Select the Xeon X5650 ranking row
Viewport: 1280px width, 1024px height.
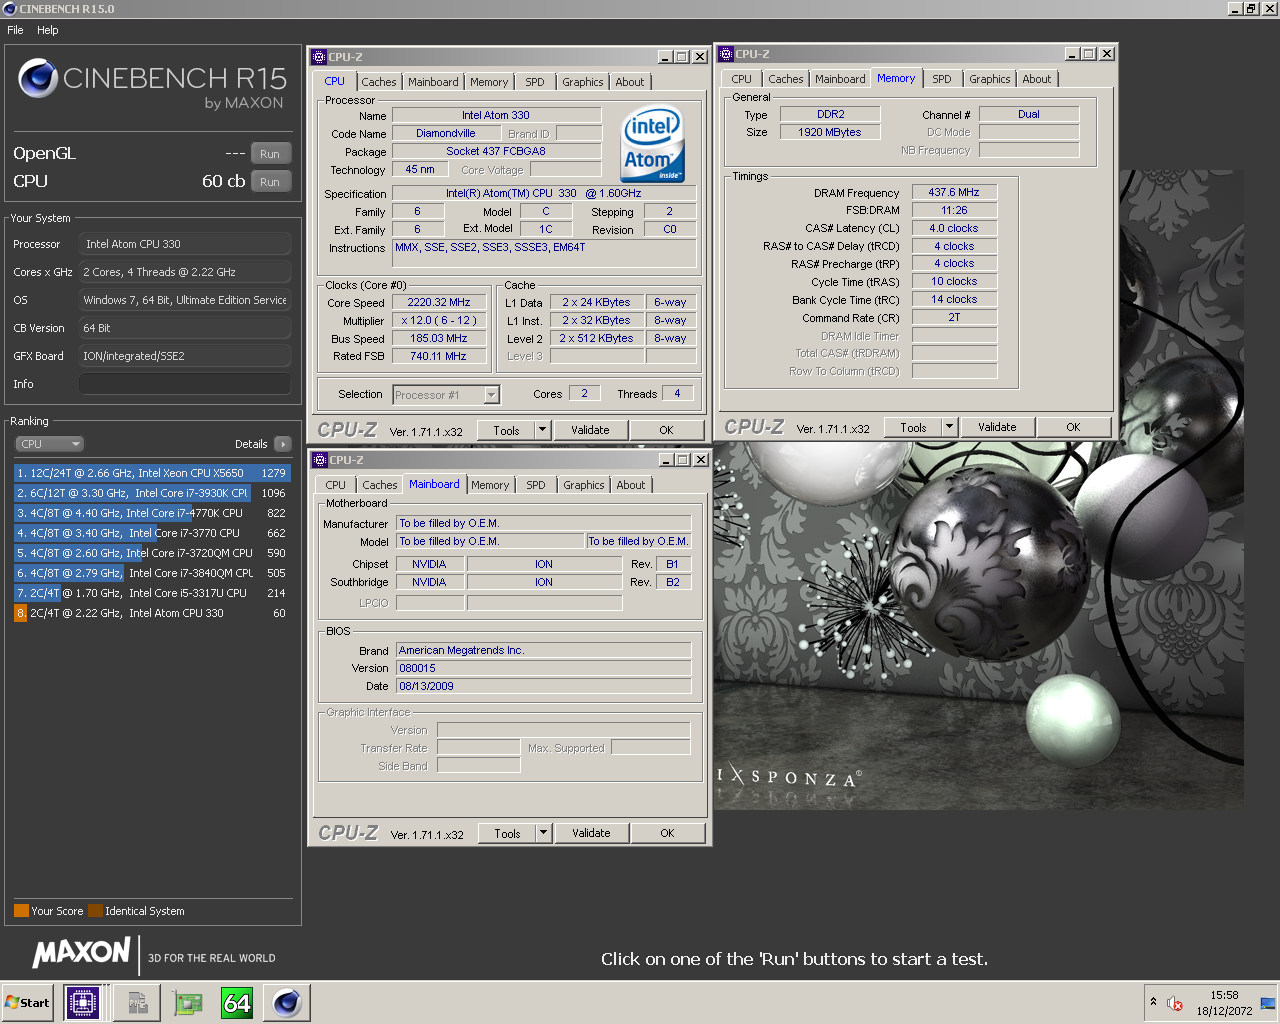tap(152, 473)
